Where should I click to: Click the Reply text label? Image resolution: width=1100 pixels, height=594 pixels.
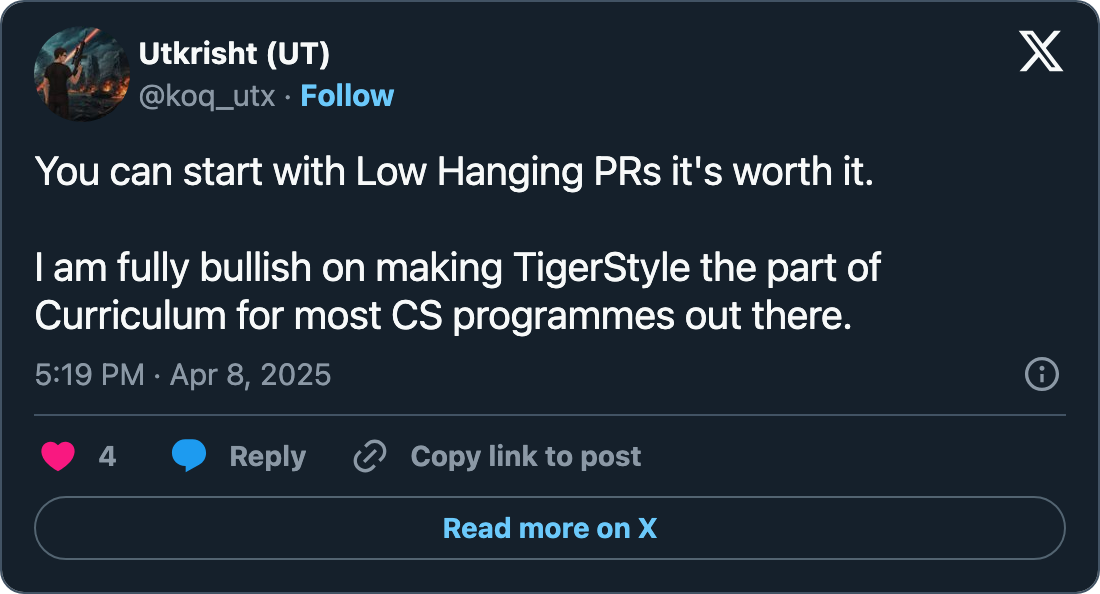tap(267, 457)
